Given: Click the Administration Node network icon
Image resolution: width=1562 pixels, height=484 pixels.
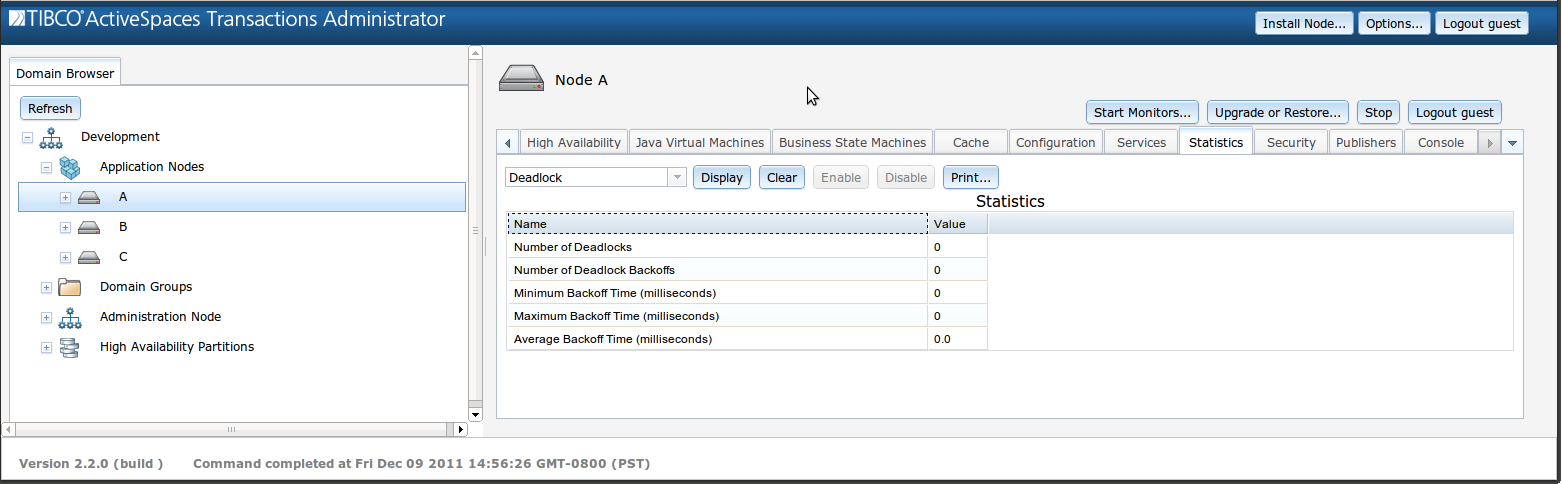Looking at the screenshot, I should point(69,317).
